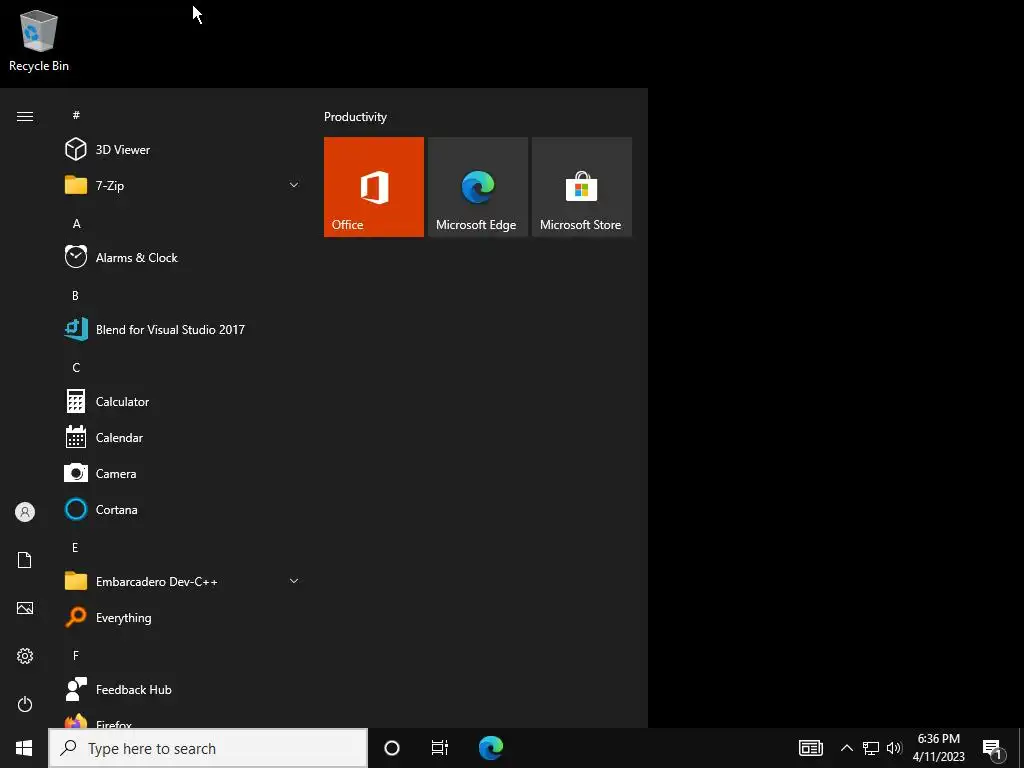
Task: Open the Microsoft Edge tile
Action: pos(477,187)
